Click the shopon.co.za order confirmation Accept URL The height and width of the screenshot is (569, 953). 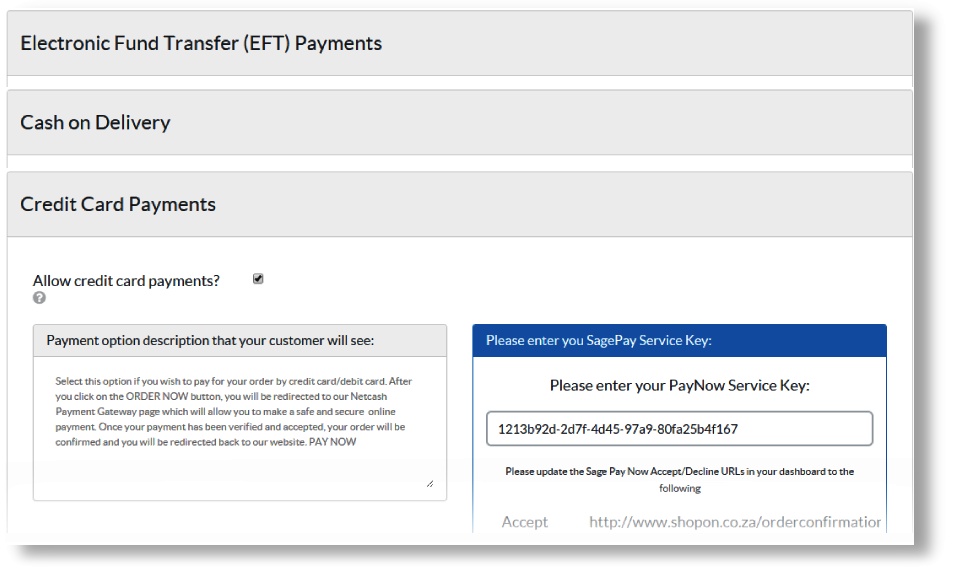click(735, 522)
